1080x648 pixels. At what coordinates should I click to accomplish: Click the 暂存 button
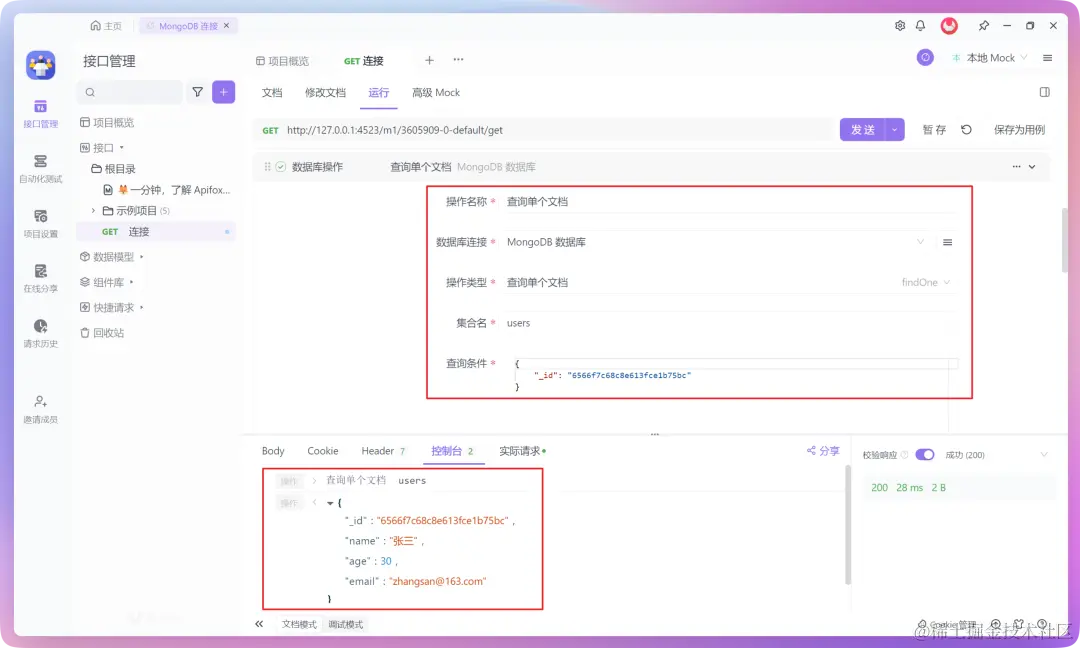pos(934,129)
